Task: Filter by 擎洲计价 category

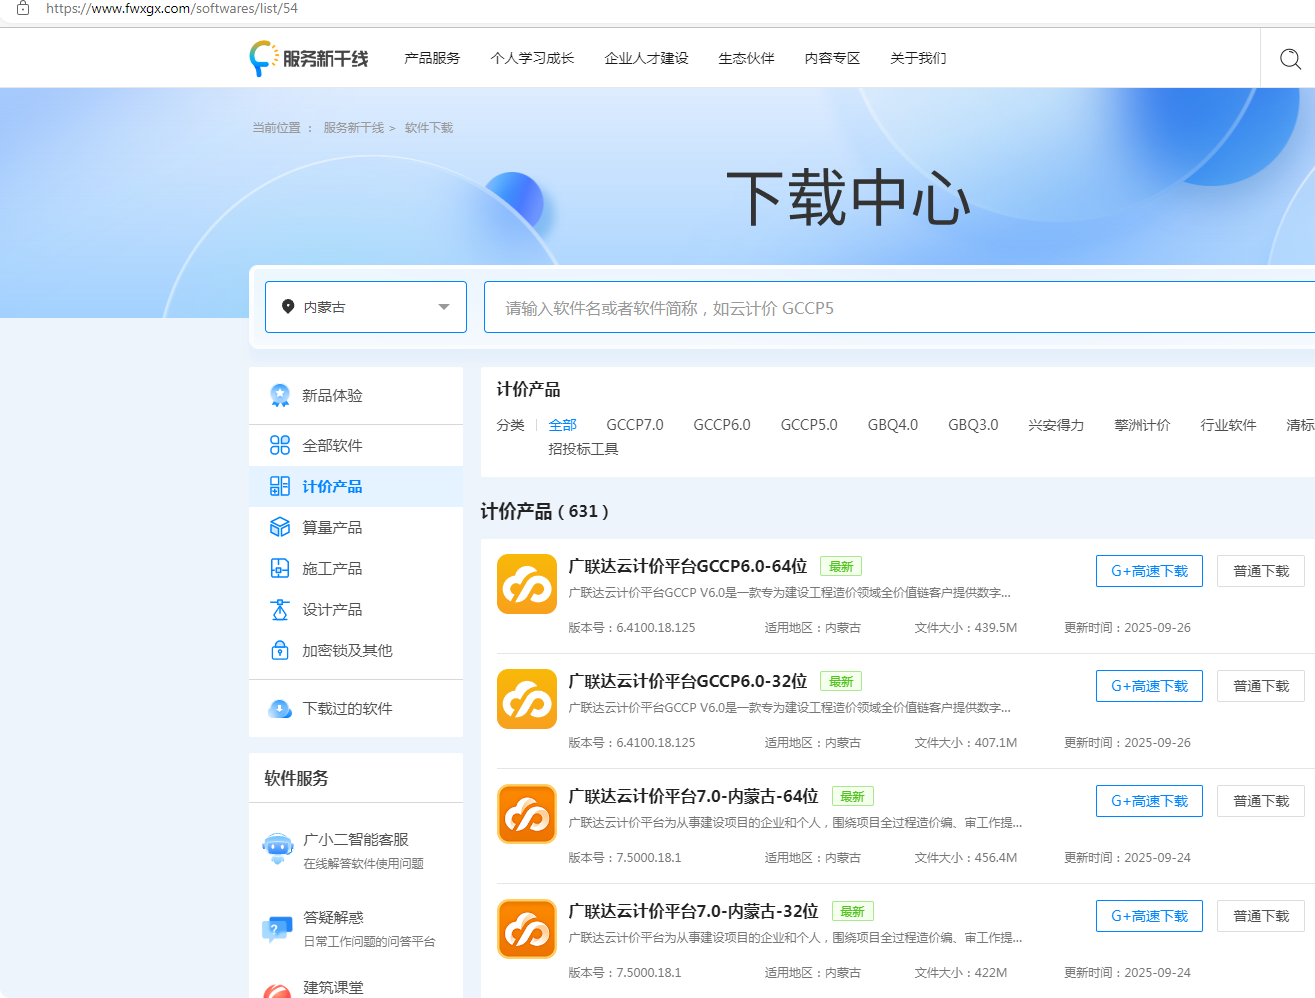Action: click(1142, 425)
